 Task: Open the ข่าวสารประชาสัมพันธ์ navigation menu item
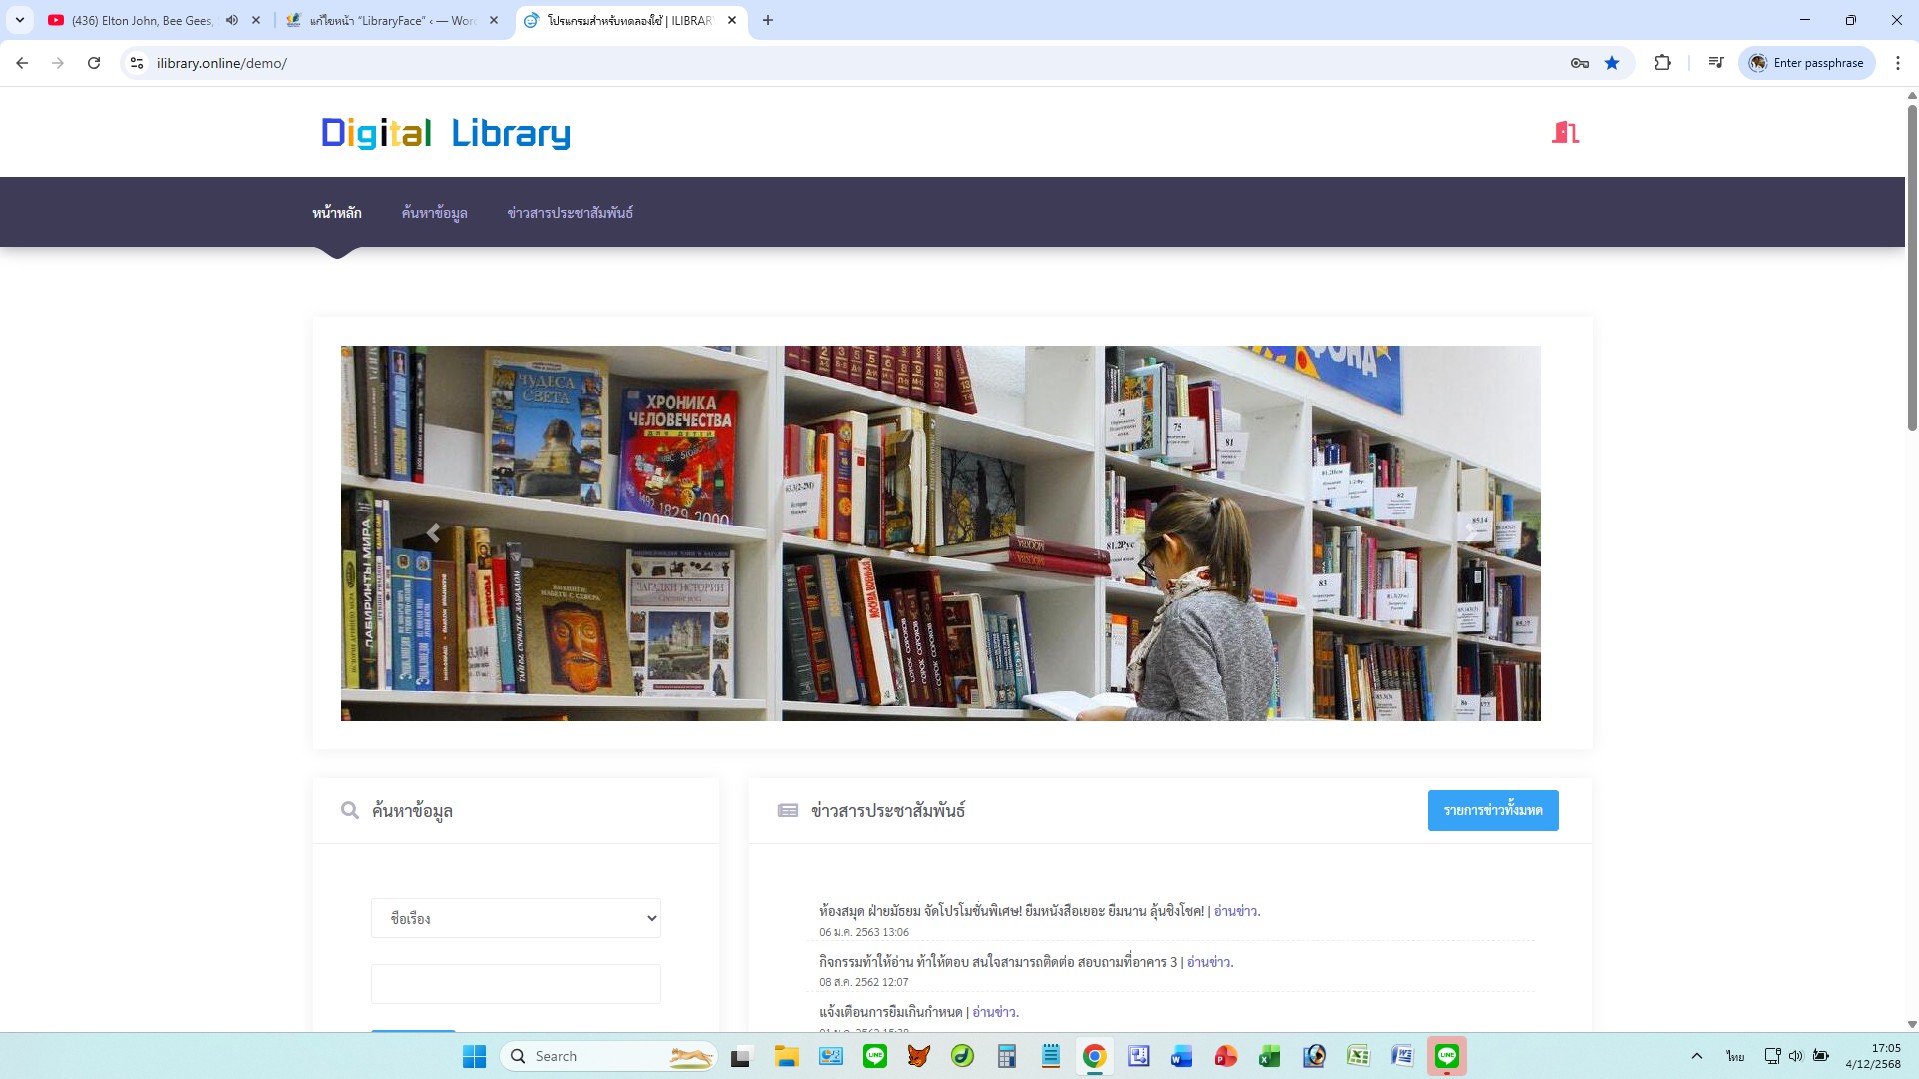point(569,212)
